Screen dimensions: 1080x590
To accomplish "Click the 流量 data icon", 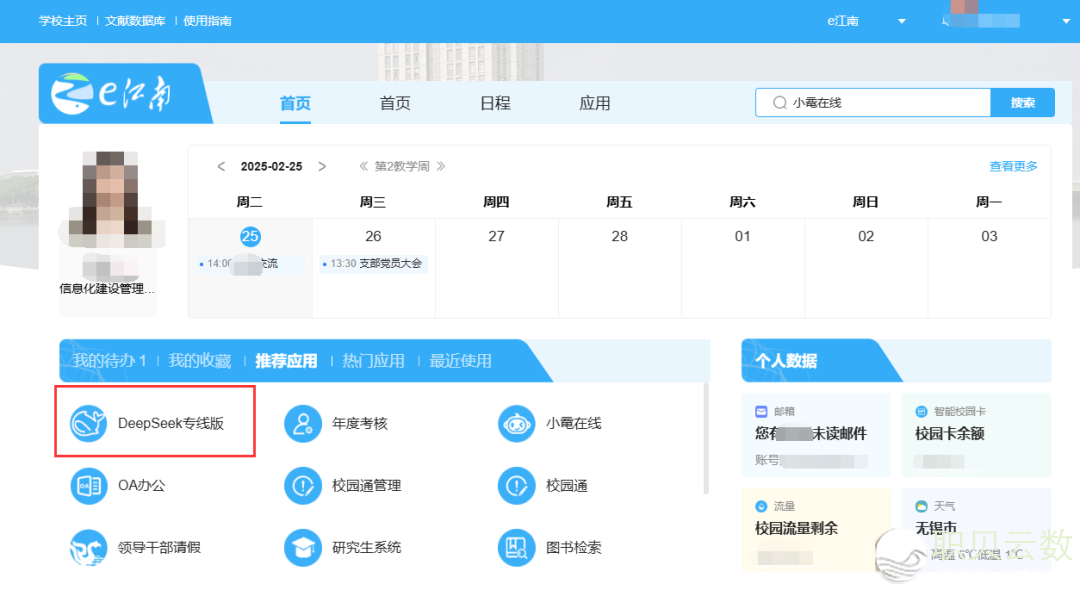I will [761, 507].
